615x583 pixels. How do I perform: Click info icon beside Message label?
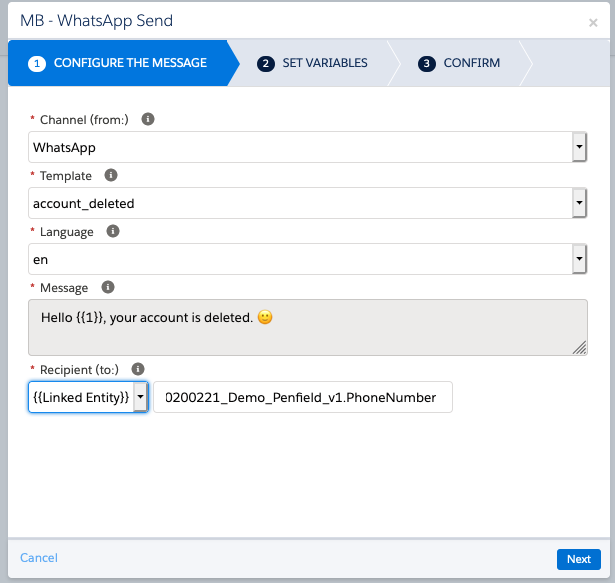coord(108,287)
